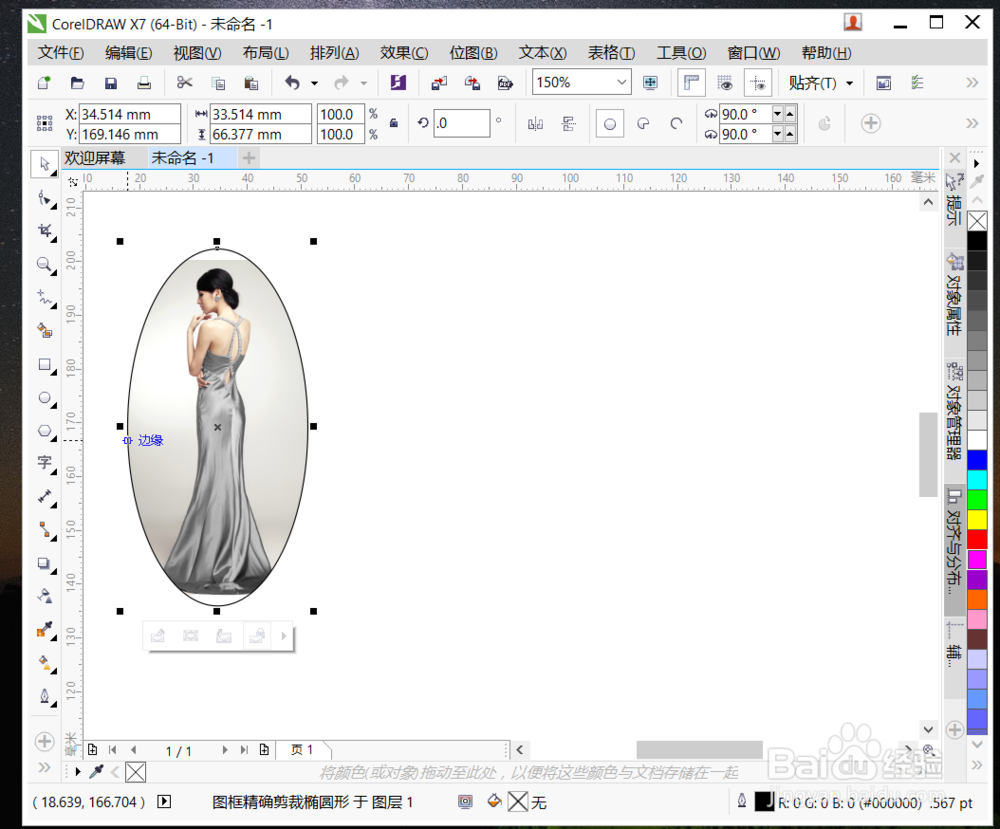Click the new document plus tab button

[249, 158]
